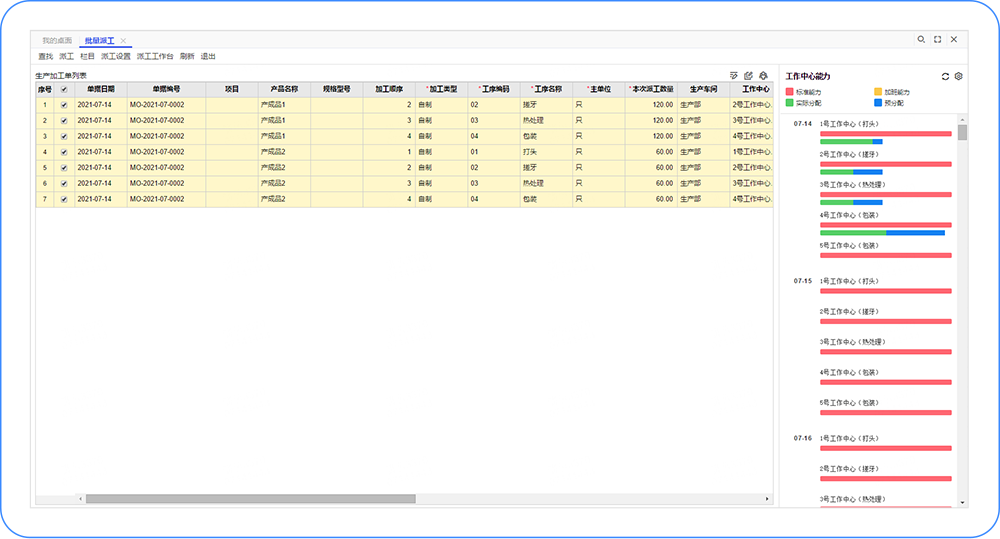The image size is (1000, 539).
Task: Uncheck the checkbox in row 1
Action: [64, 104]
